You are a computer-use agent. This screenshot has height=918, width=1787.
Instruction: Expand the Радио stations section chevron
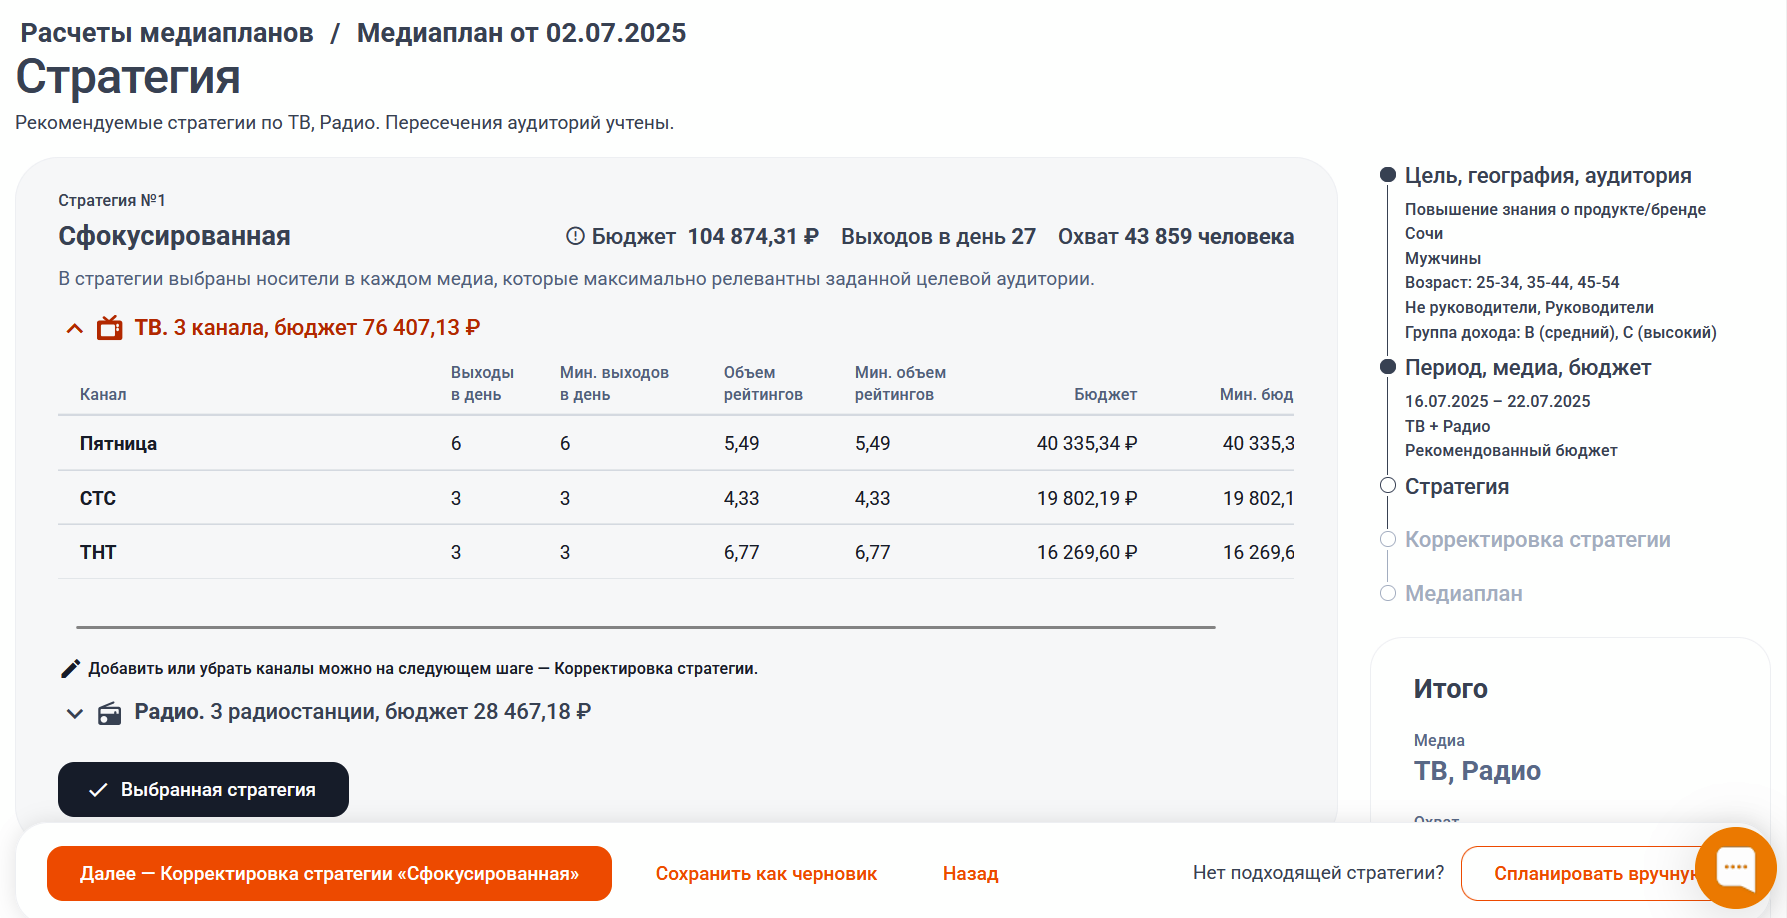[75, 713]
